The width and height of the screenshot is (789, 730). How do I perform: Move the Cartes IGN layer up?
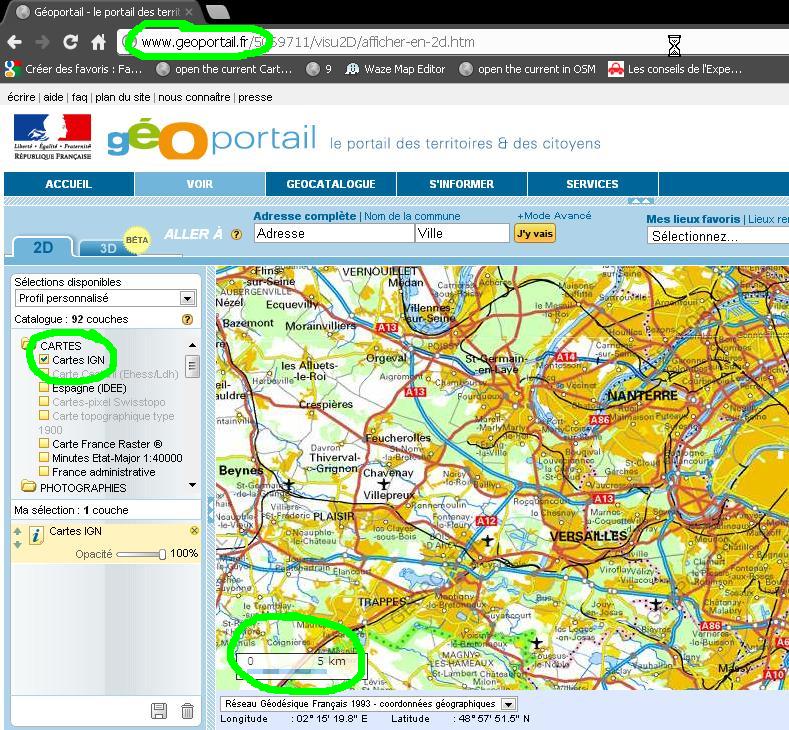tap(18, 531)
